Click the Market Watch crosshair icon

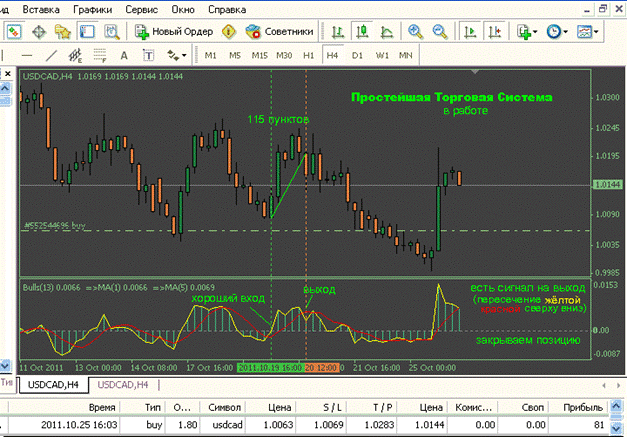click(39, 32)
